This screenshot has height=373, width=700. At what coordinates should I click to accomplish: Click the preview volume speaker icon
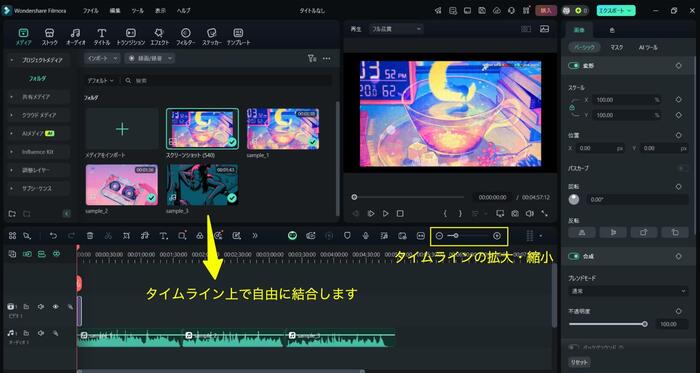(529, 214)
